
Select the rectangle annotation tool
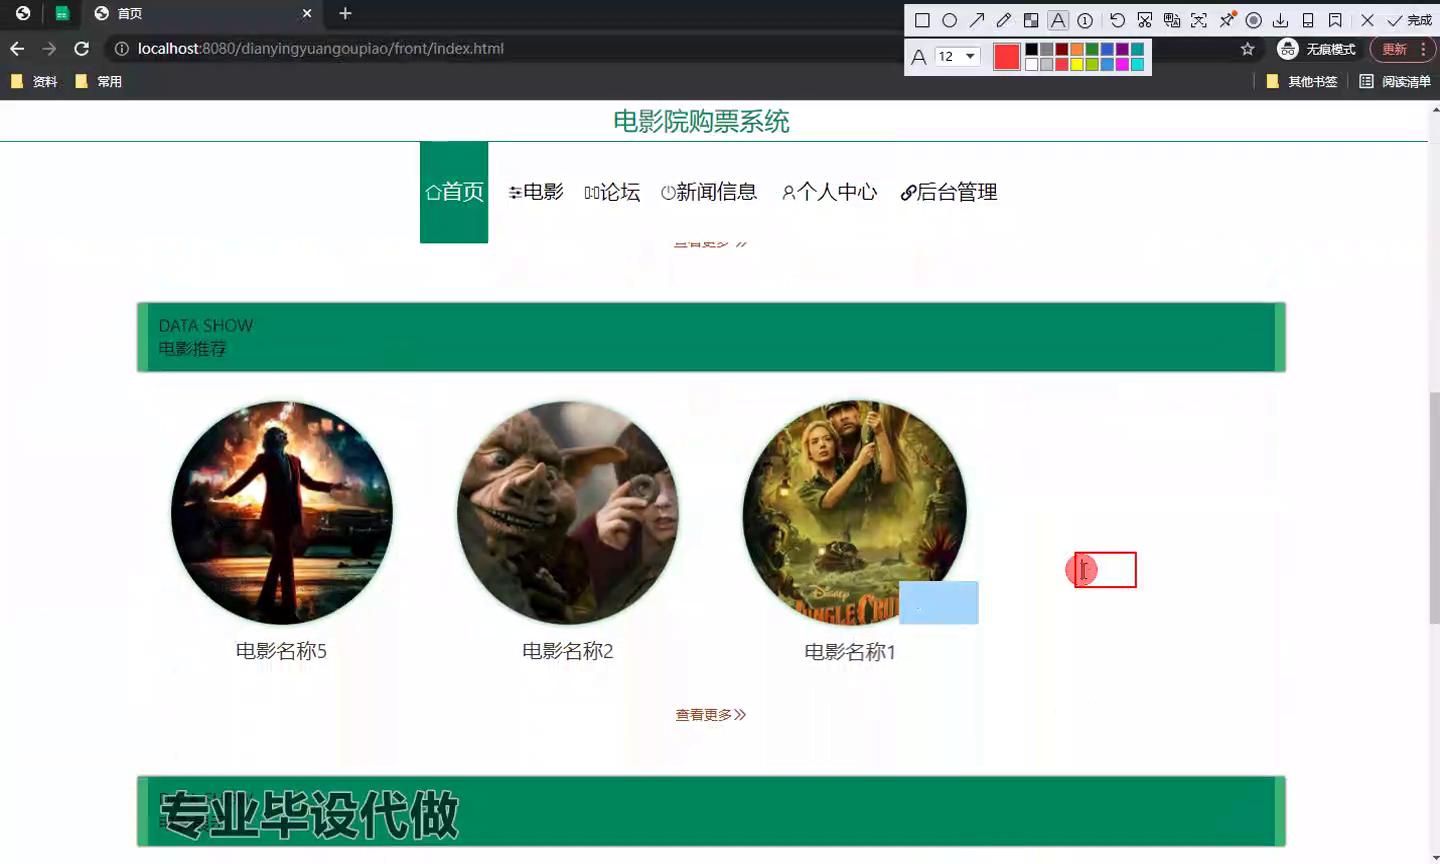point(922,20)
